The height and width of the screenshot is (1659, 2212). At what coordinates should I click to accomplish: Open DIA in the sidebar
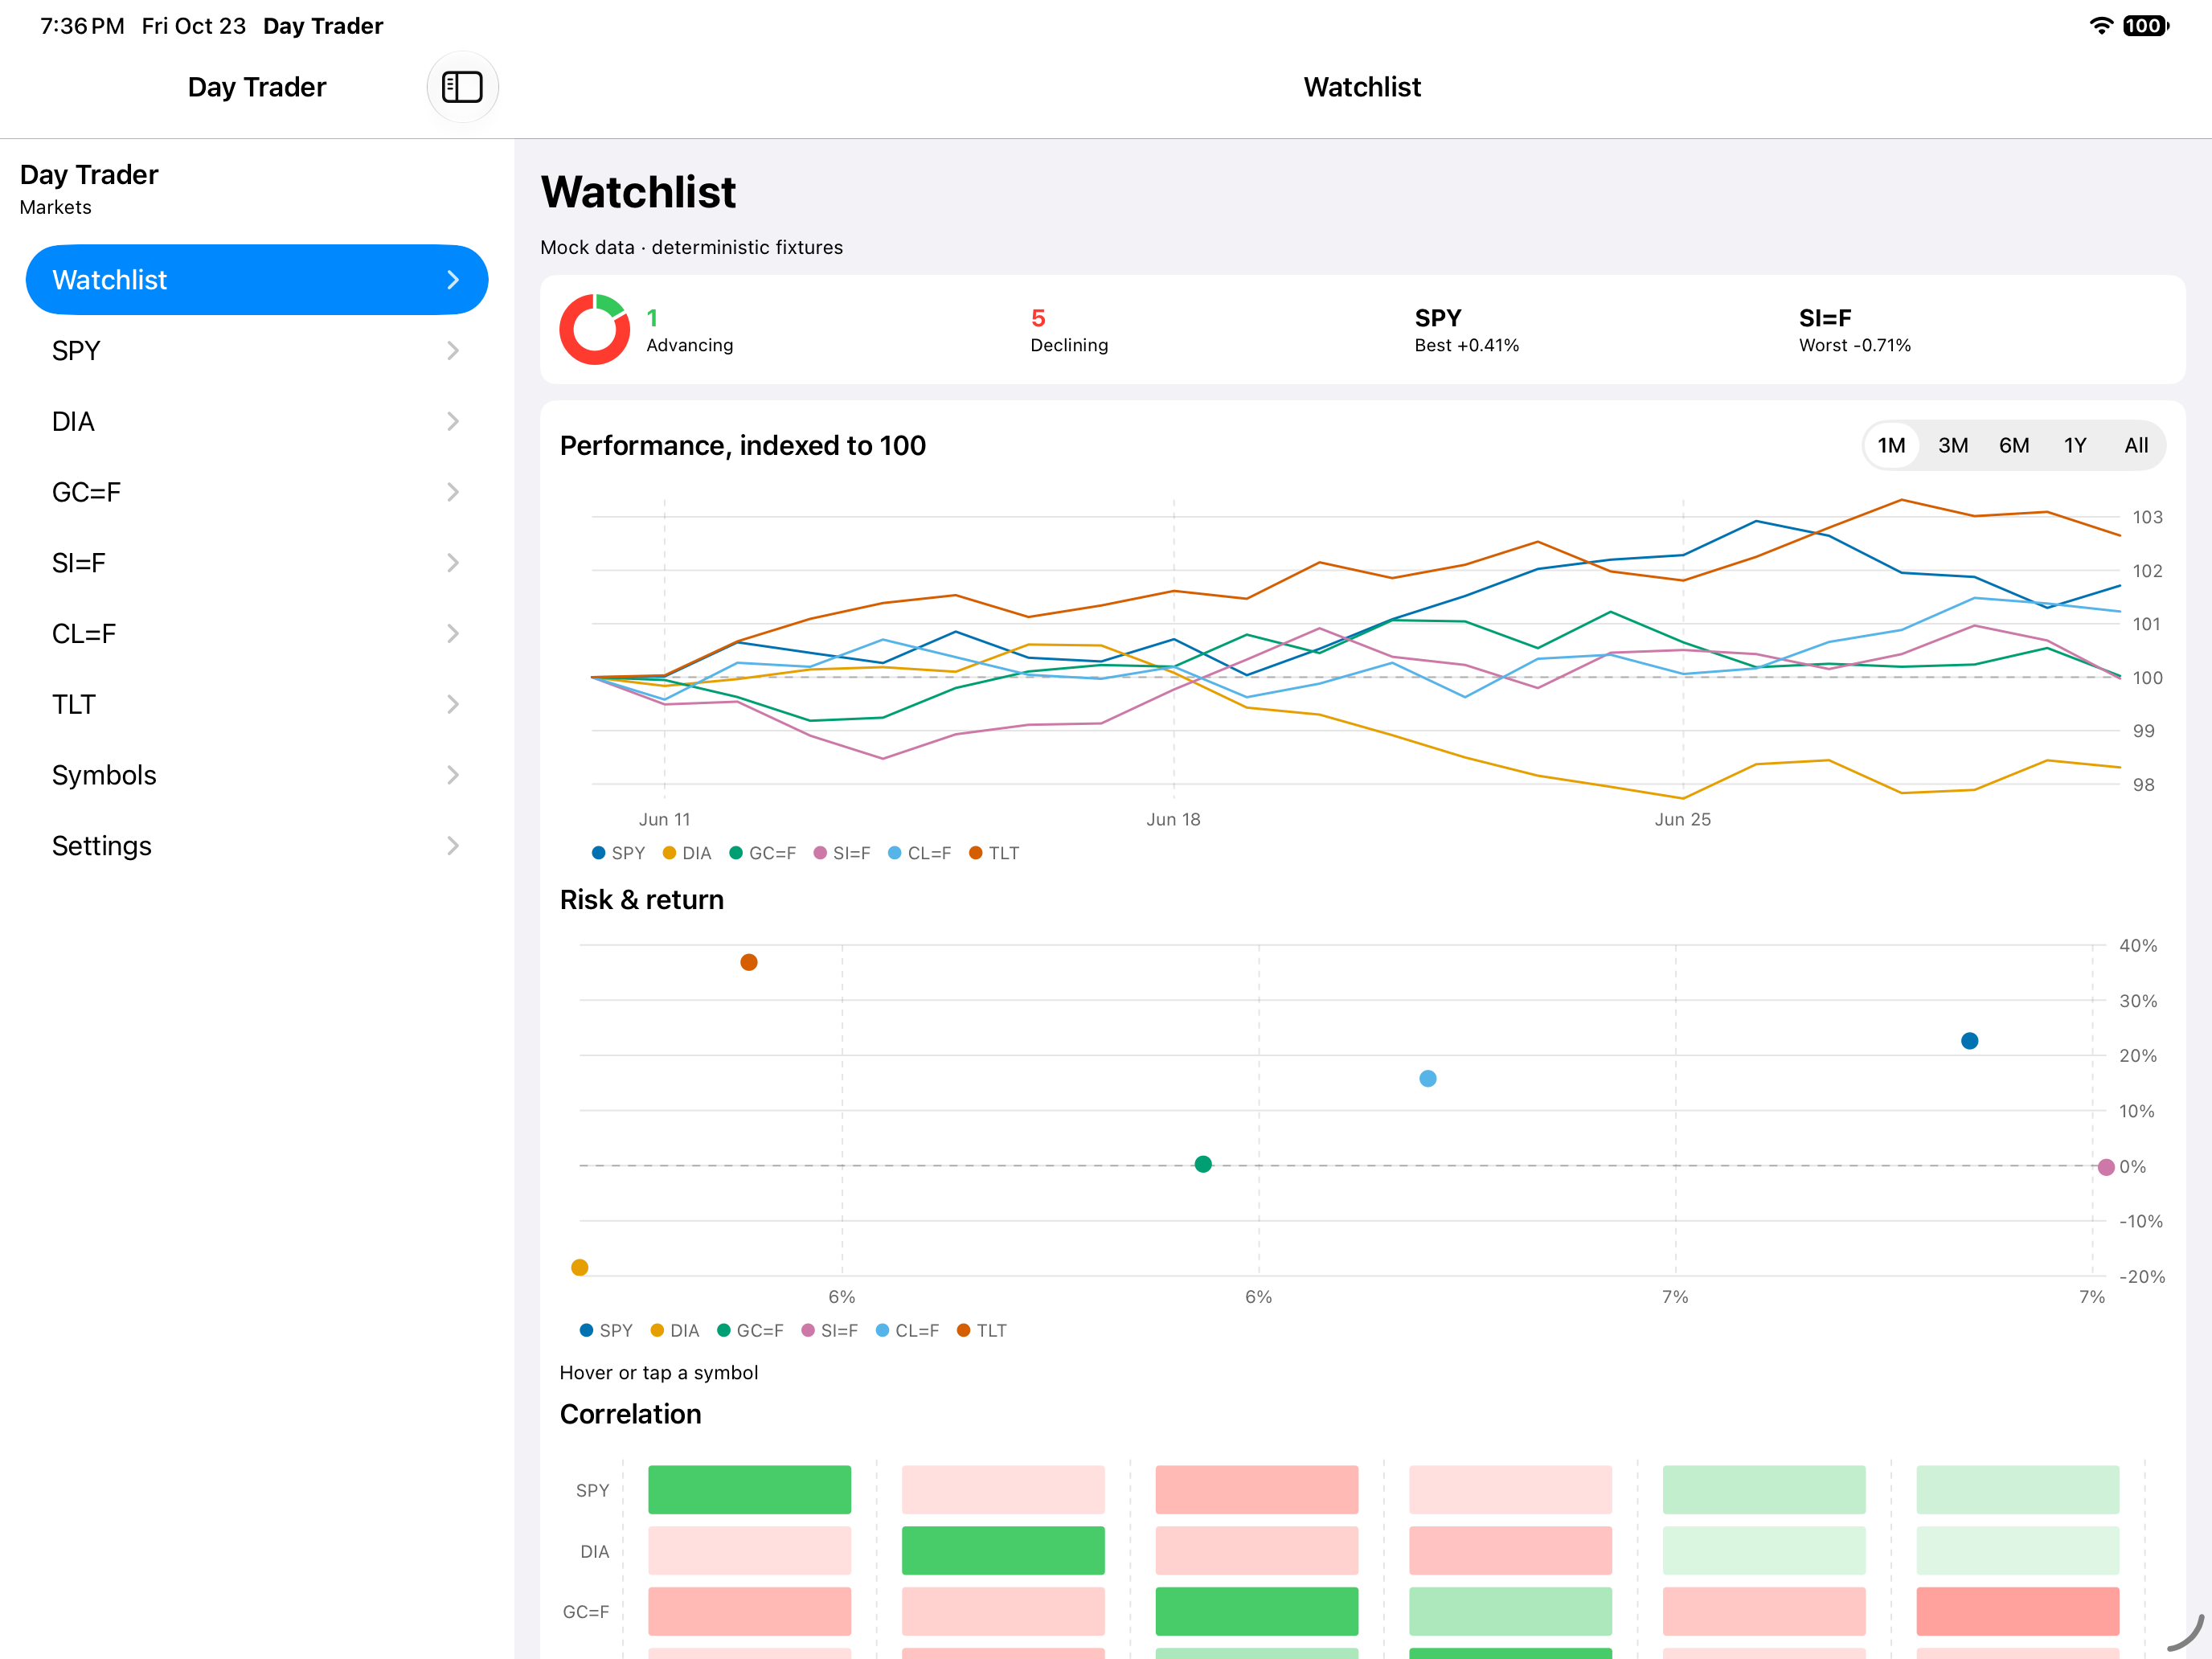(257, 422)
